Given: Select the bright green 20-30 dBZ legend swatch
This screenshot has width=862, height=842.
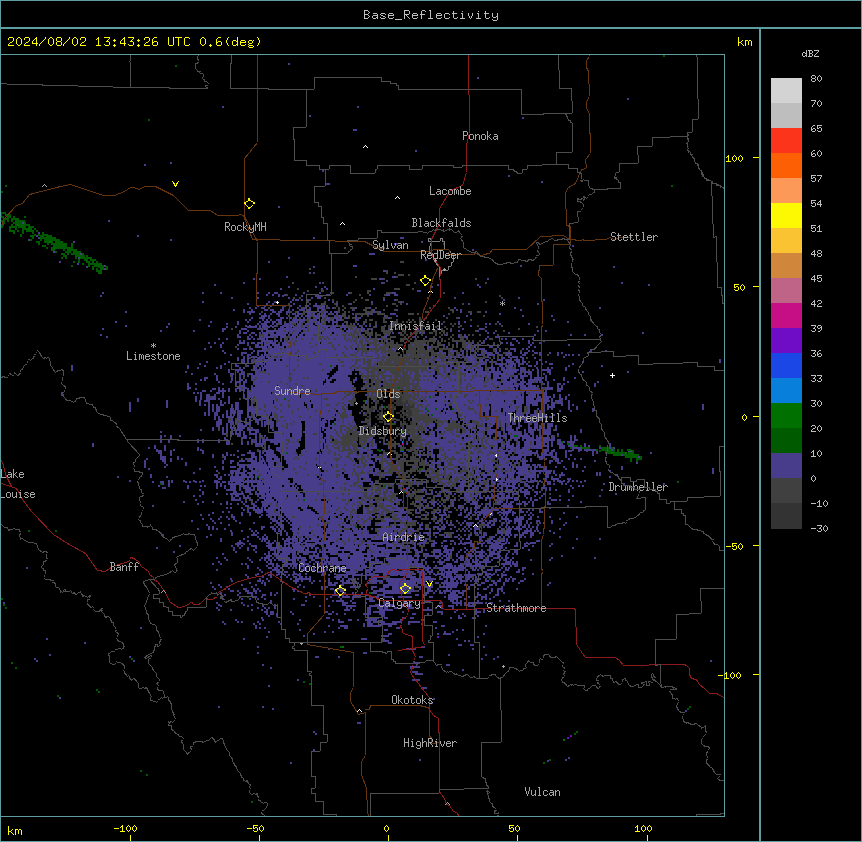Looking at the screenshot, I should click(786, 416).
